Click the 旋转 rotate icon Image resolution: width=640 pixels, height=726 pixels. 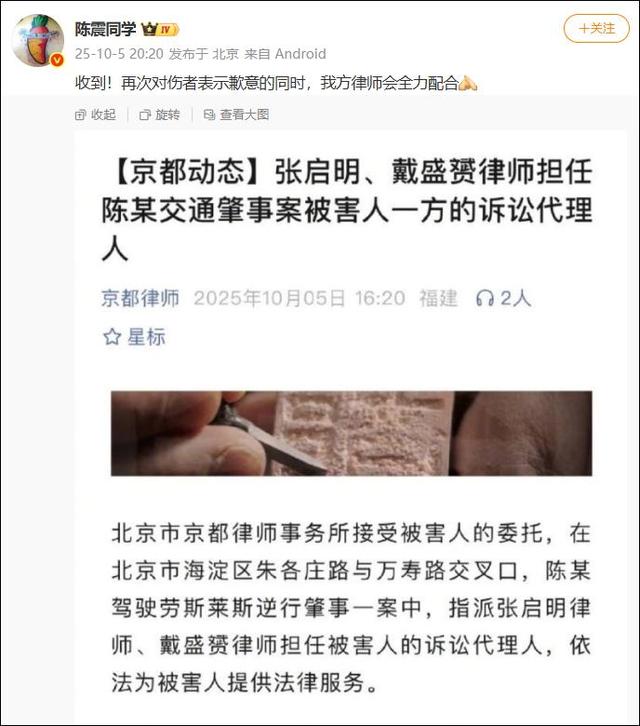[x=145, y=115]
